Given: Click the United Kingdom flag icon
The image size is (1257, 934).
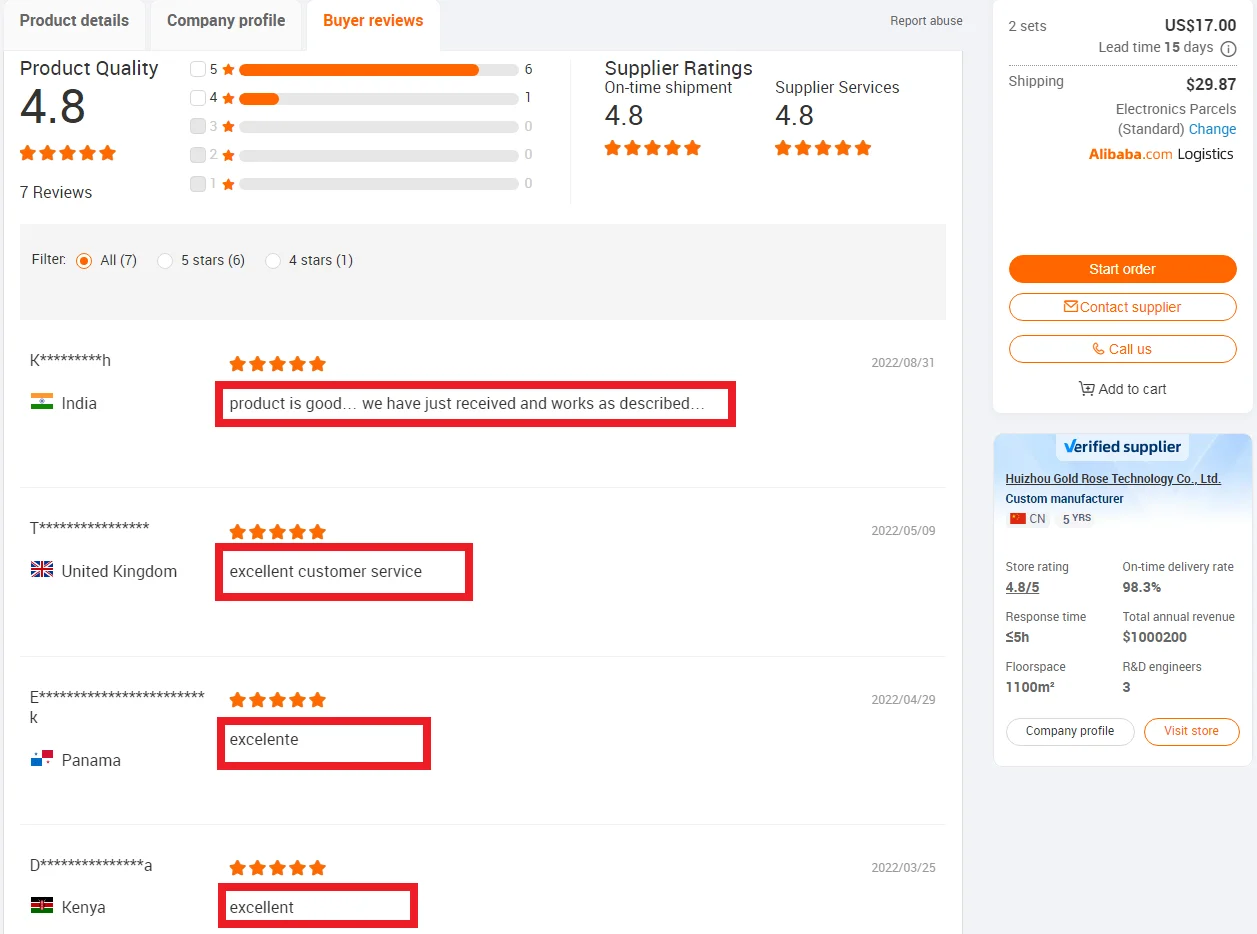Looking at the screenshot, I should pos(42,570).
